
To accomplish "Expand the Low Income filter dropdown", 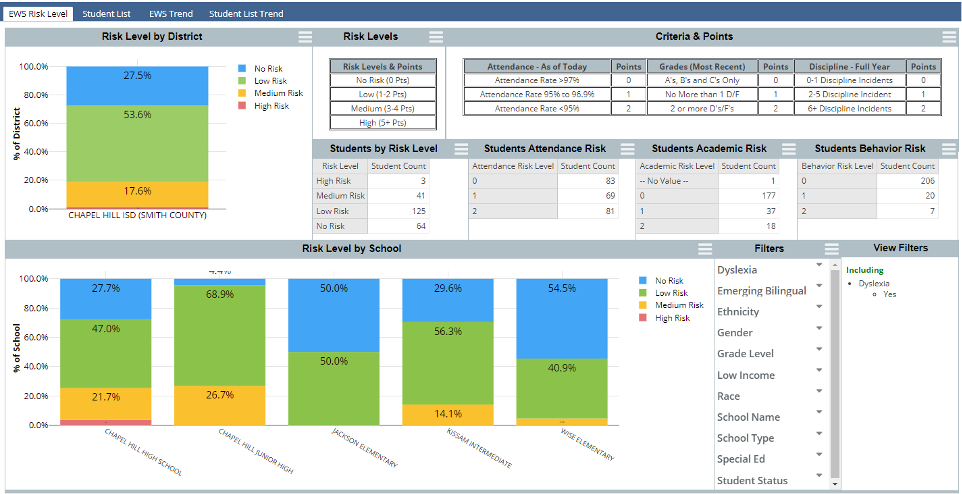I will pos(819,370).
